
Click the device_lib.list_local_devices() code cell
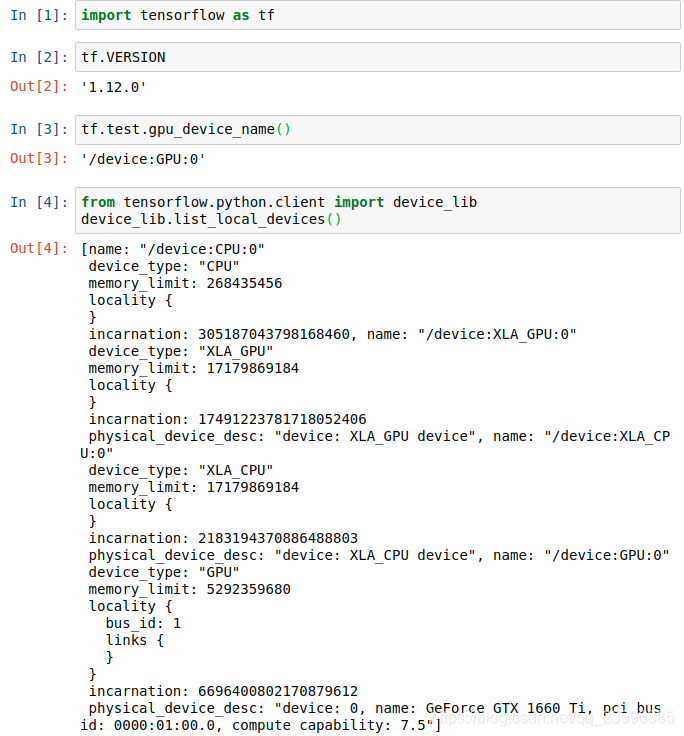click(377, 210)
